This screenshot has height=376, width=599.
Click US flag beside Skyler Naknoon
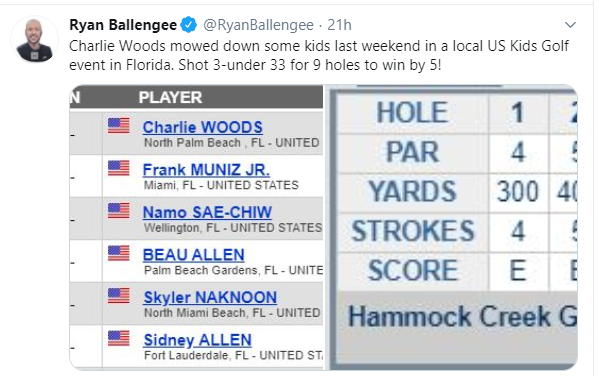pos(118,296)
